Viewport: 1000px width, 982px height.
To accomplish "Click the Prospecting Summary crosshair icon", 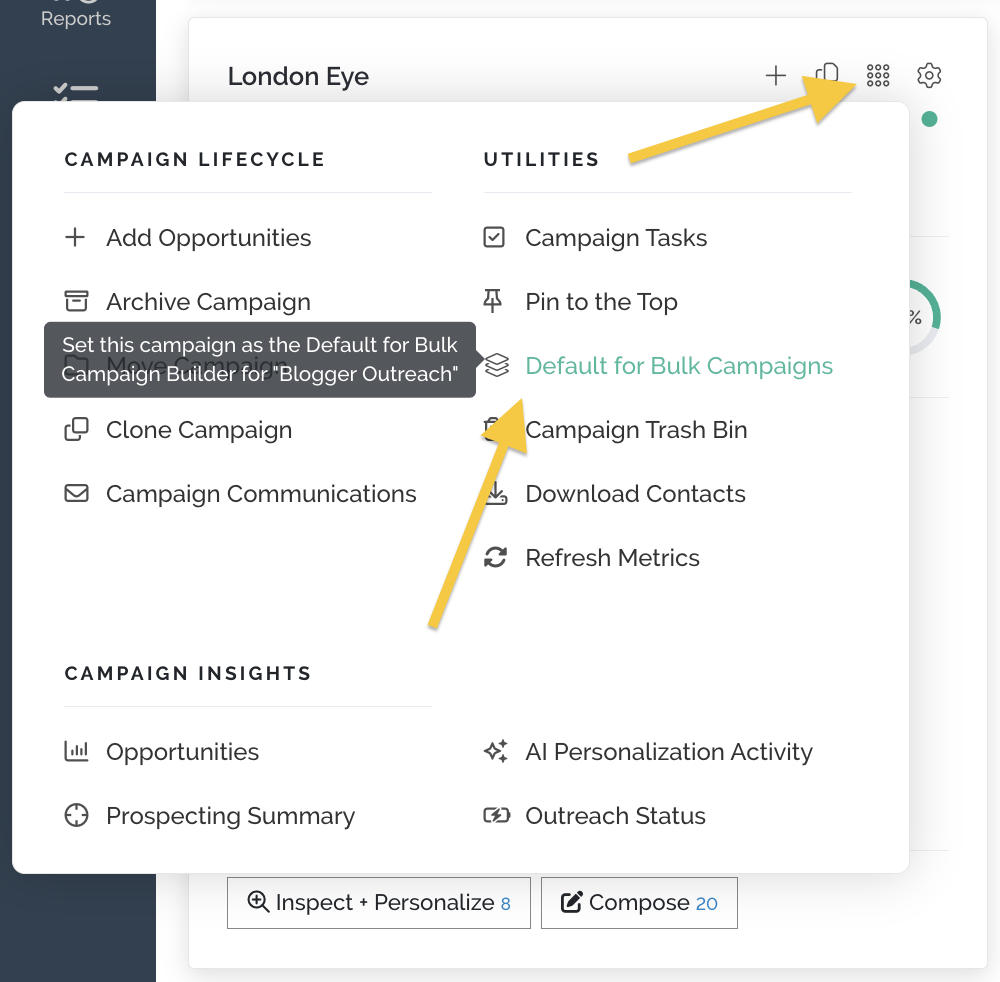I will pos(77,815).
